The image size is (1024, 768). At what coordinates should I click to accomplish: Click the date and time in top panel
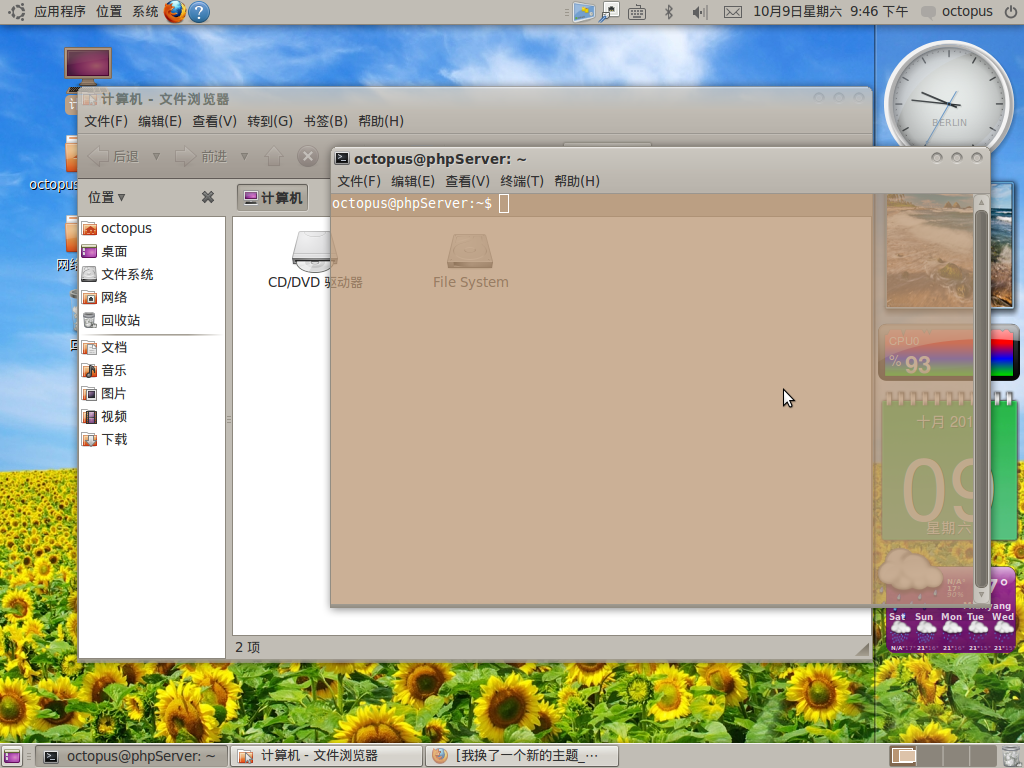(x=830, y=12)
